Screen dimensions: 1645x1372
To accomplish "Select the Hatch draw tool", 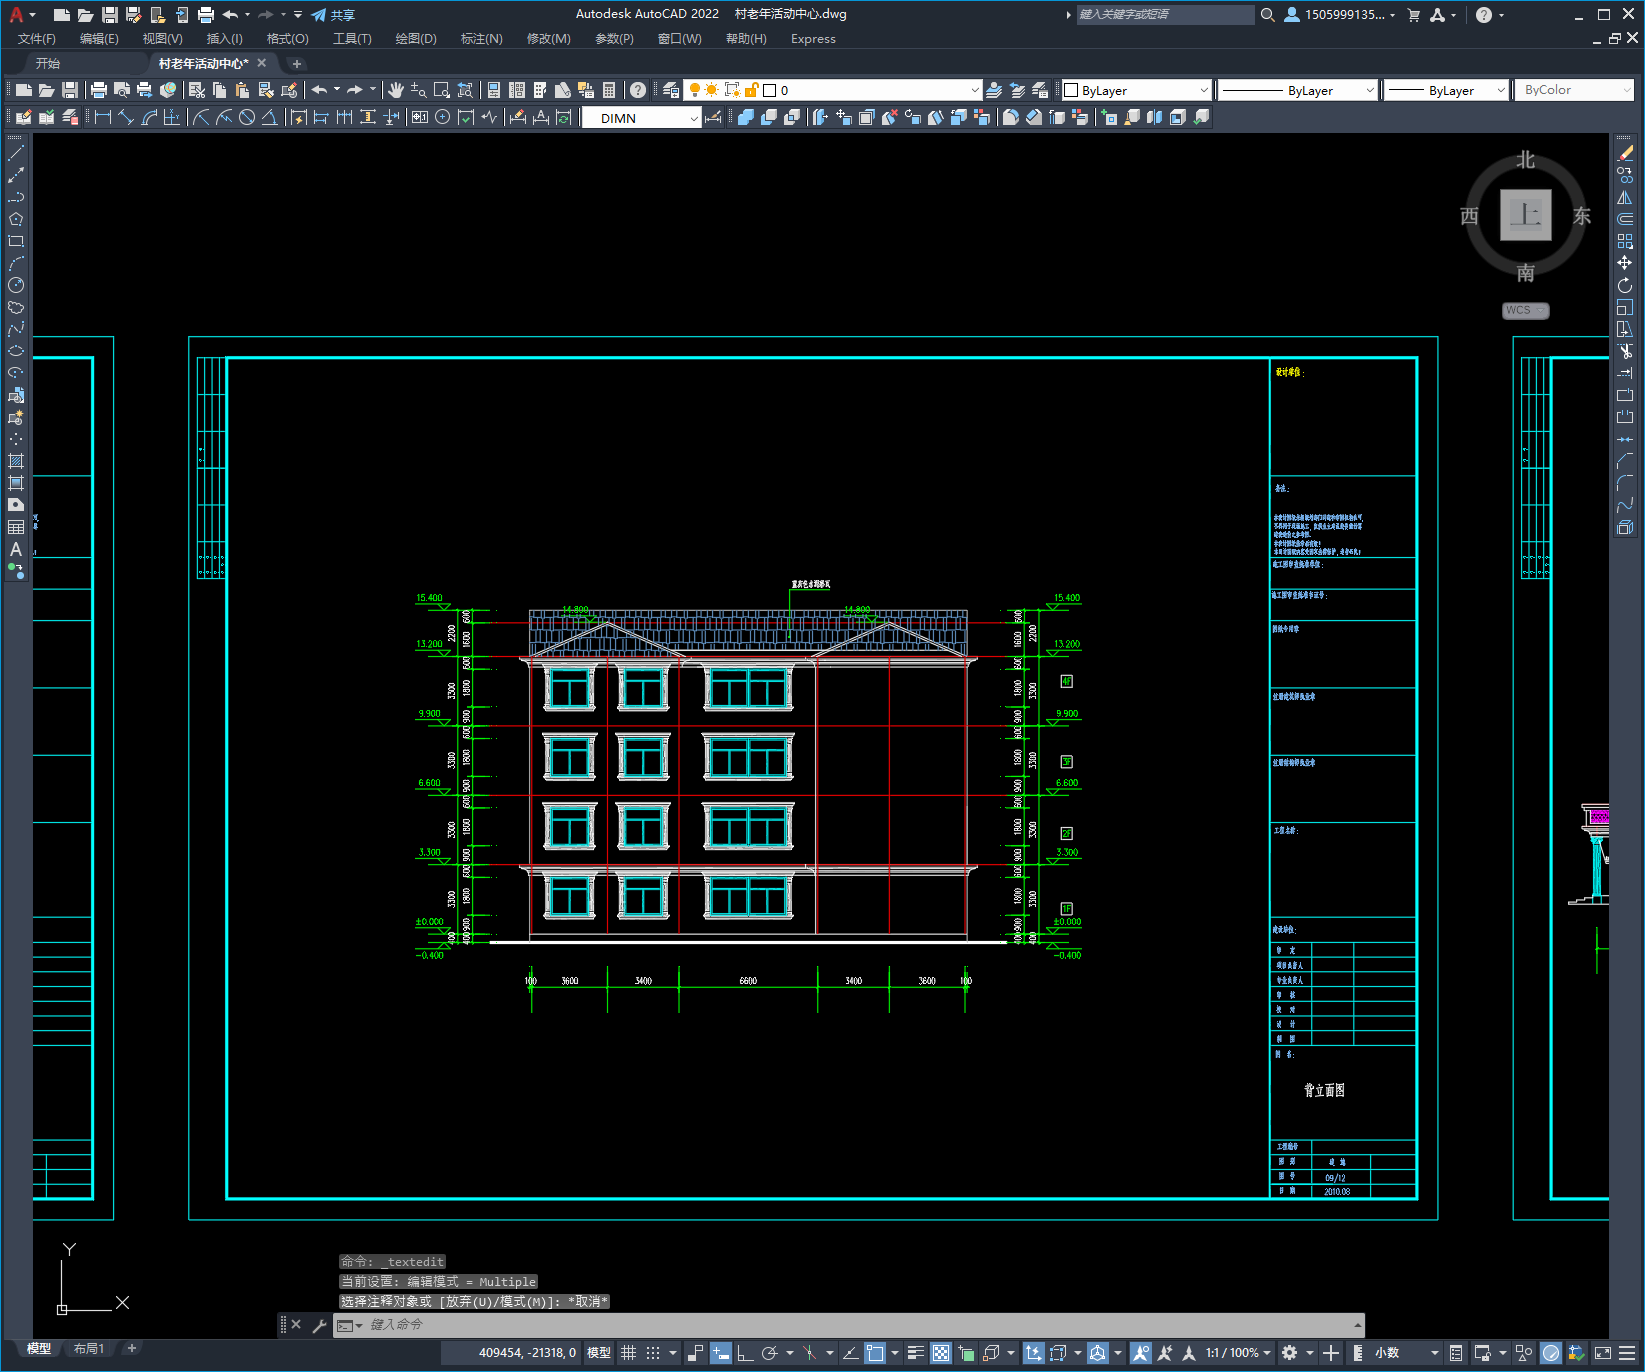I will [x=16, y=461].
